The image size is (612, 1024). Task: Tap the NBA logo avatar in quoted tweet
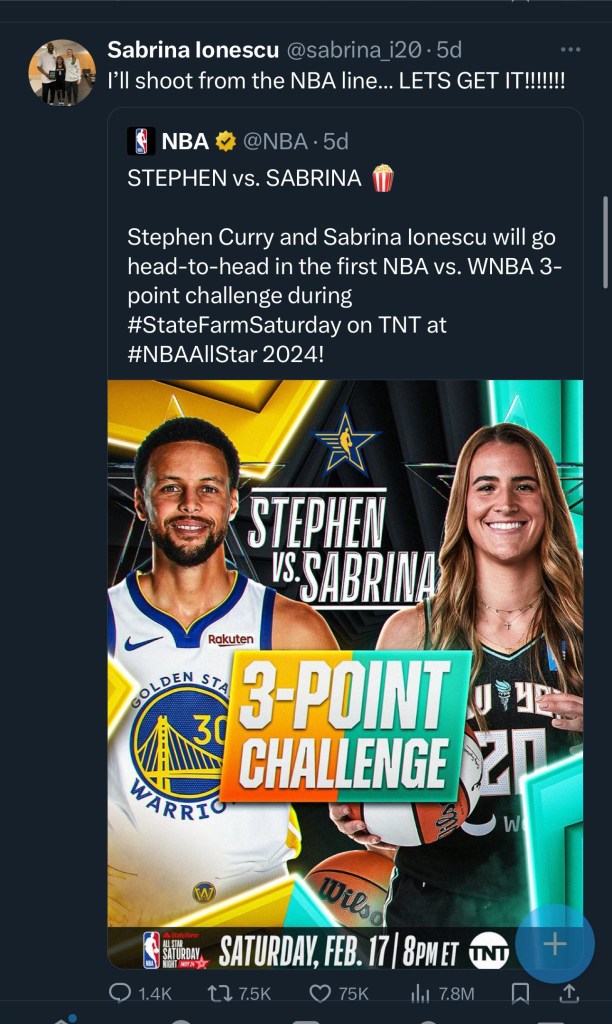coord(141,141)
